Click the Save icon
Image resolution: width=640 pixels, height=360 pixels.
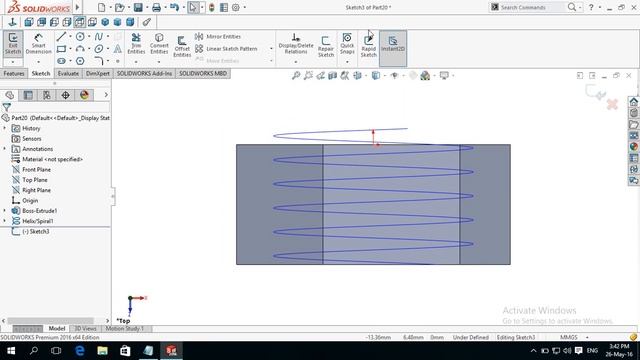(x=138, y=7)
